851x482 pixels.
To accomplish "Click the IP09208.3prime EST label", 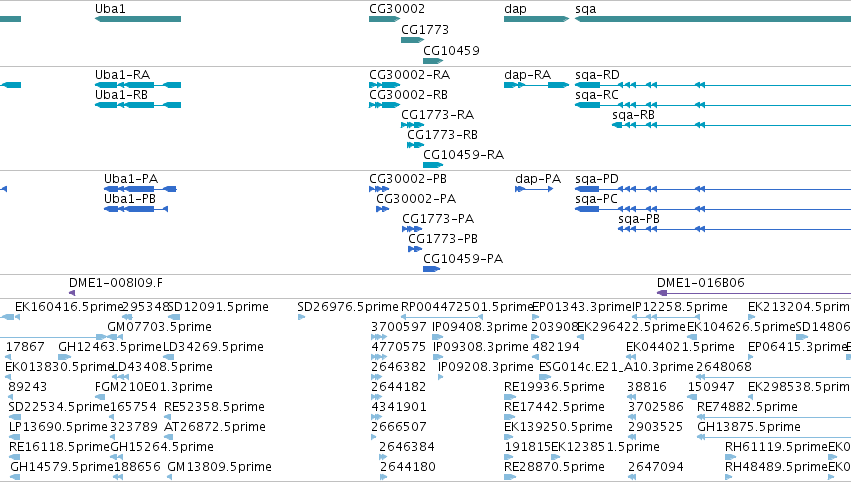I will tap(486, 367).
